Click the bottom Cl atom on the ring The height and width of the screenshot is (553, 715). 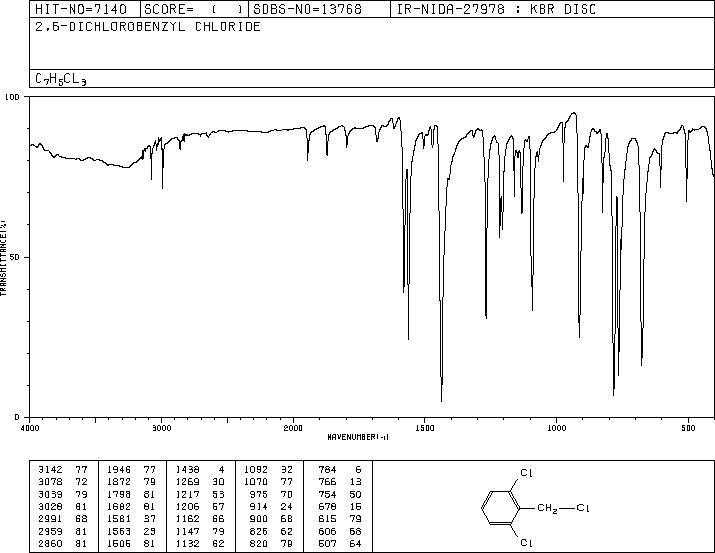click(x=526, y=543)
